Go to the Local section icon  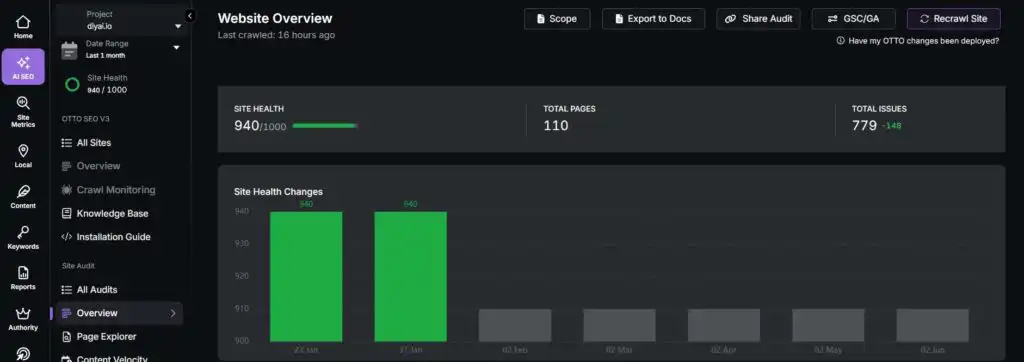[x=23, y=156]
